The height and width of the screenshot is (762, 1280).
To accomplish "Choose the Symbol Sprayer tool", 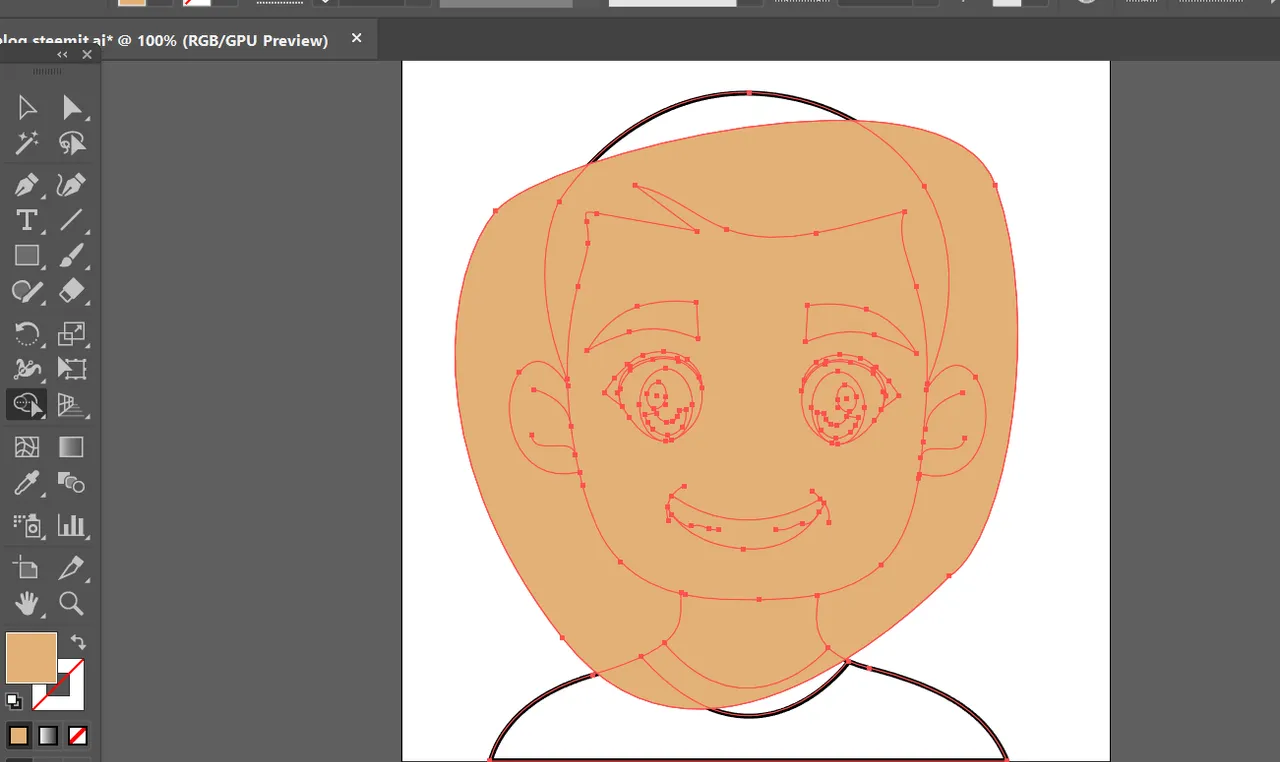I will tap(27, 524).
